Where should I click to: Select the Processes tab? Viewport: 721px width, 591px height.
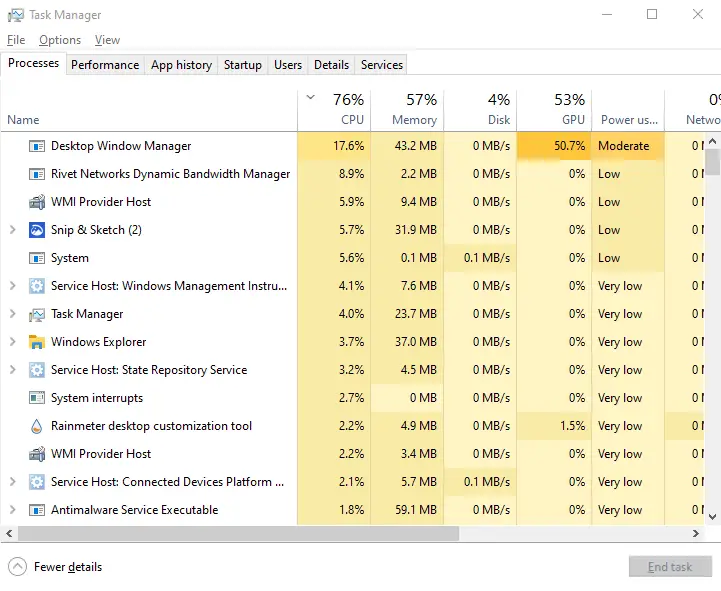[x=34, y=63]
